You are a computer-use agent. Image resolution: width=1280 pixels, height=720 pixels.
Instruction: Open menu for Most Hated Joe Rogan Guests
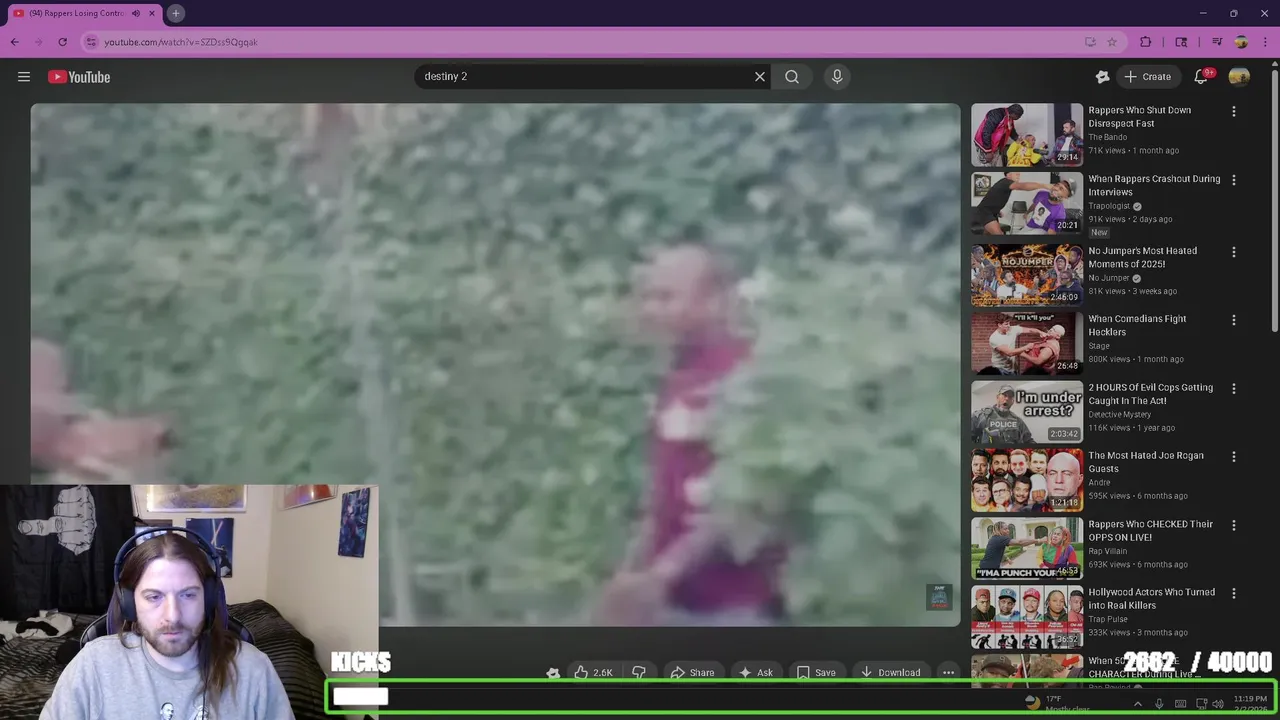[1233, 456]
